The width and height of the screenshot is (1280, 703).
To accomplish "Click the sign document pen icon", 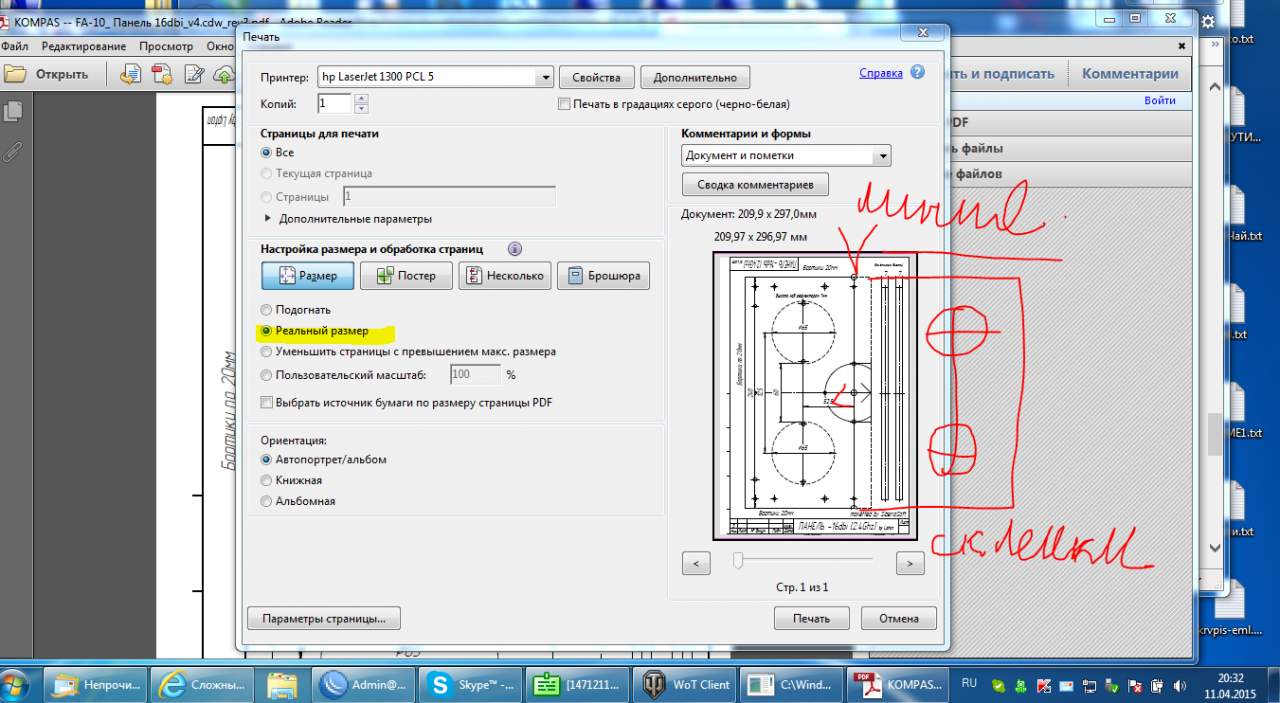I will (x=195, y=74).
